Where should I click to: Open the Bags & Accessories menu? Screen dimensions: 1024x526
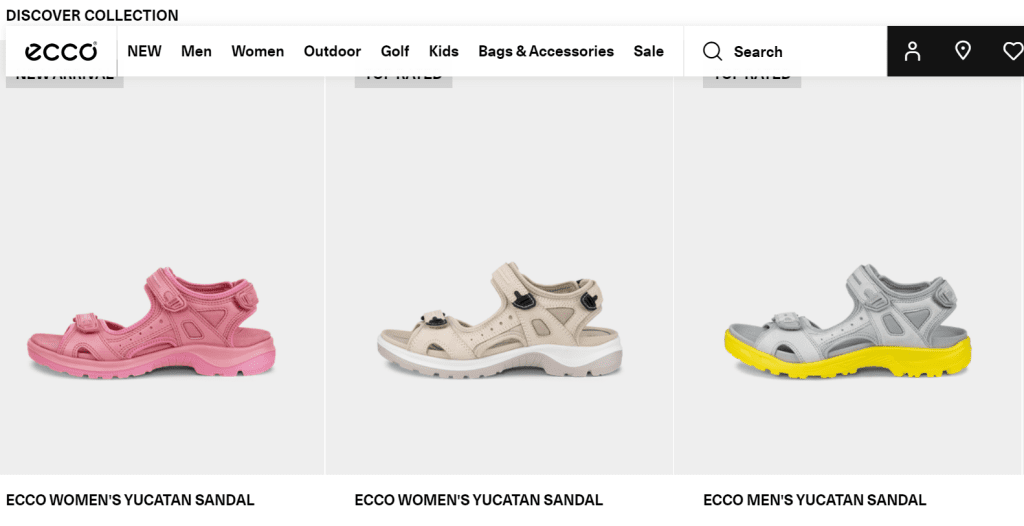pos(546,51)
